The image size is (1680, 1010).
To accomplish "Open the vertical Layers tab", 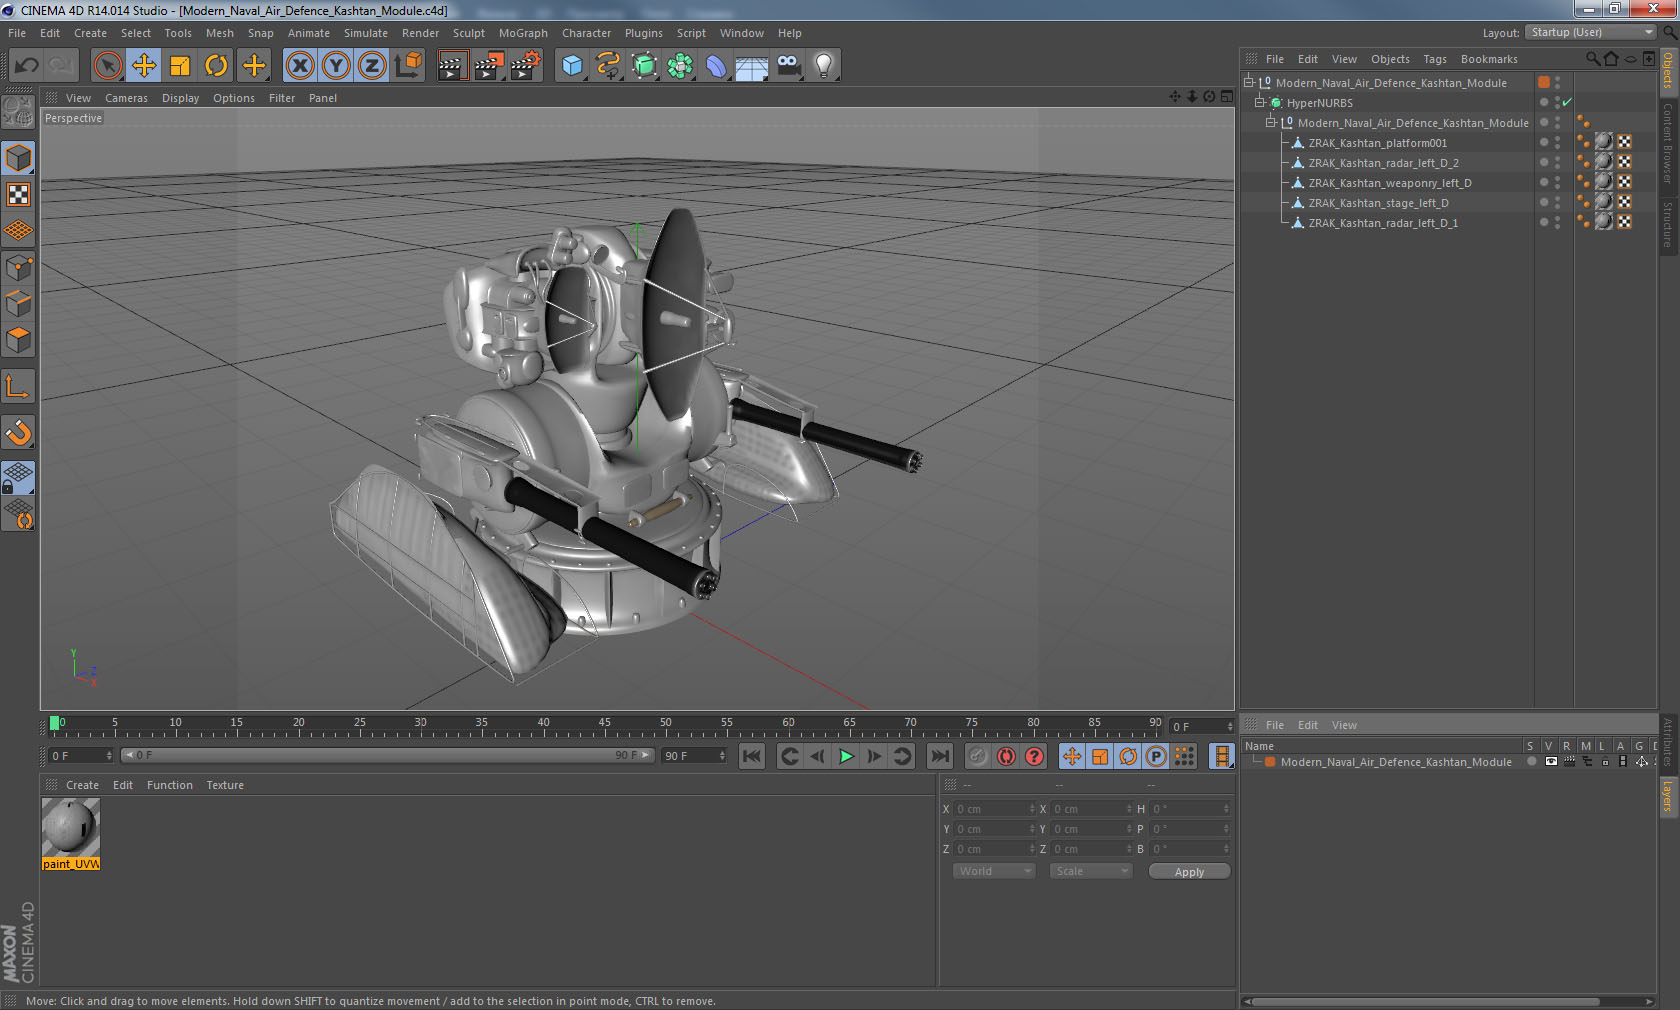I will coord(1668,797).
